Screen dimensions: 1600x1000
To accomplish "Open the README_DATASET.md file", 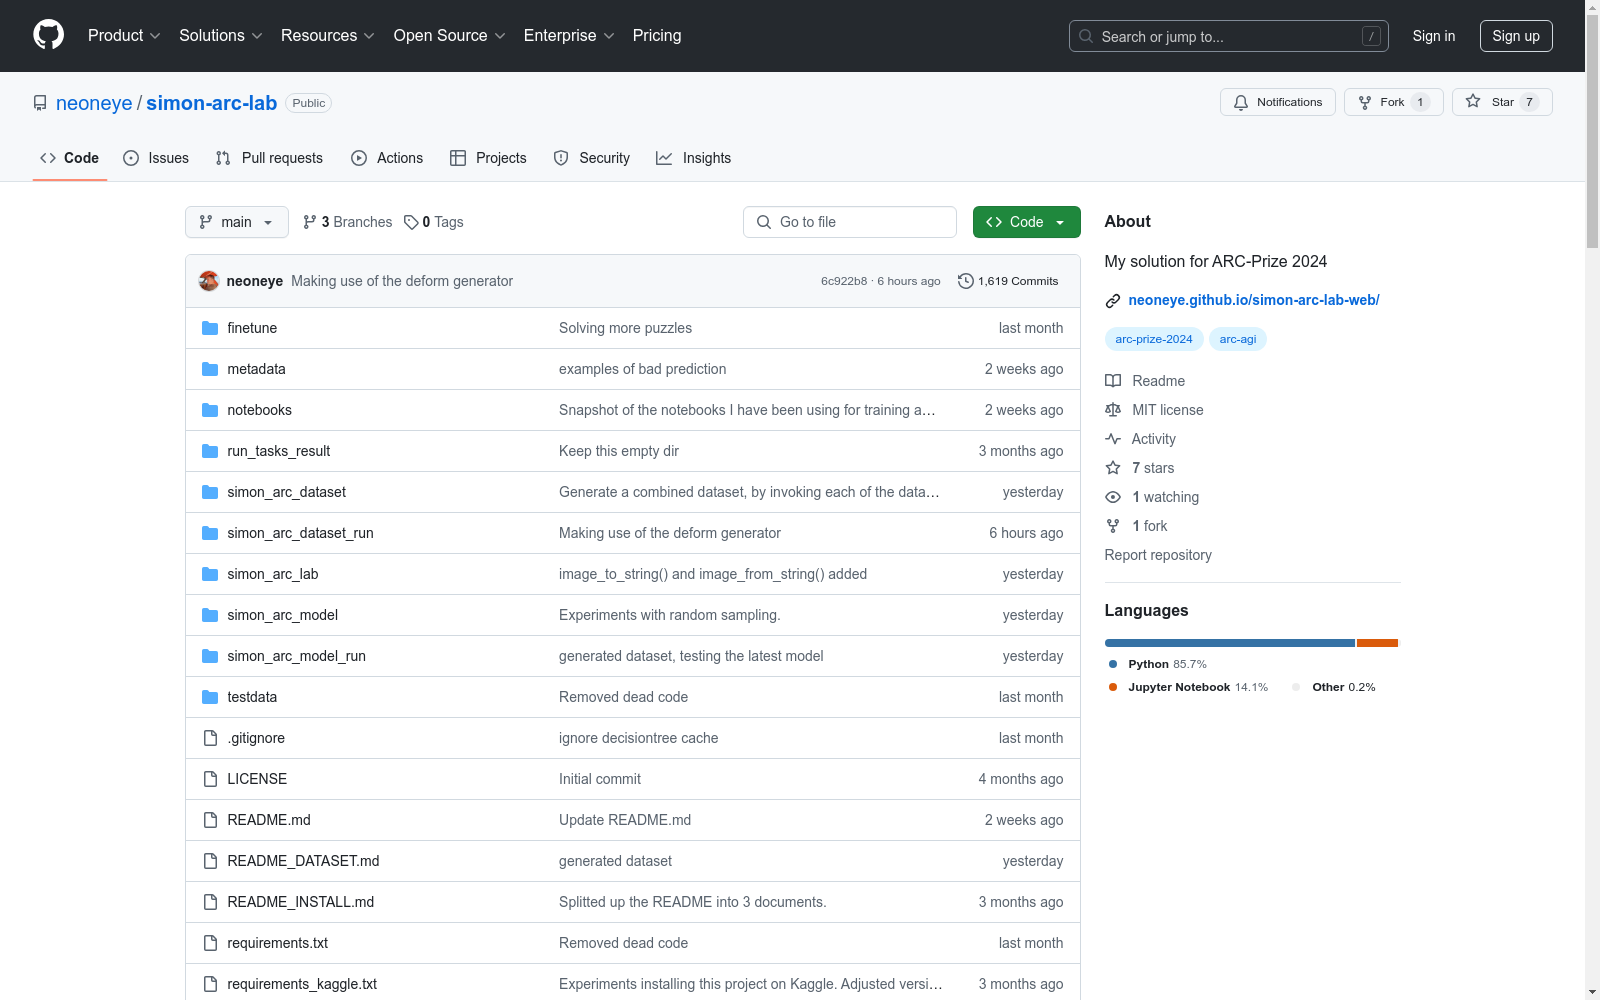I will pos(303,861).
